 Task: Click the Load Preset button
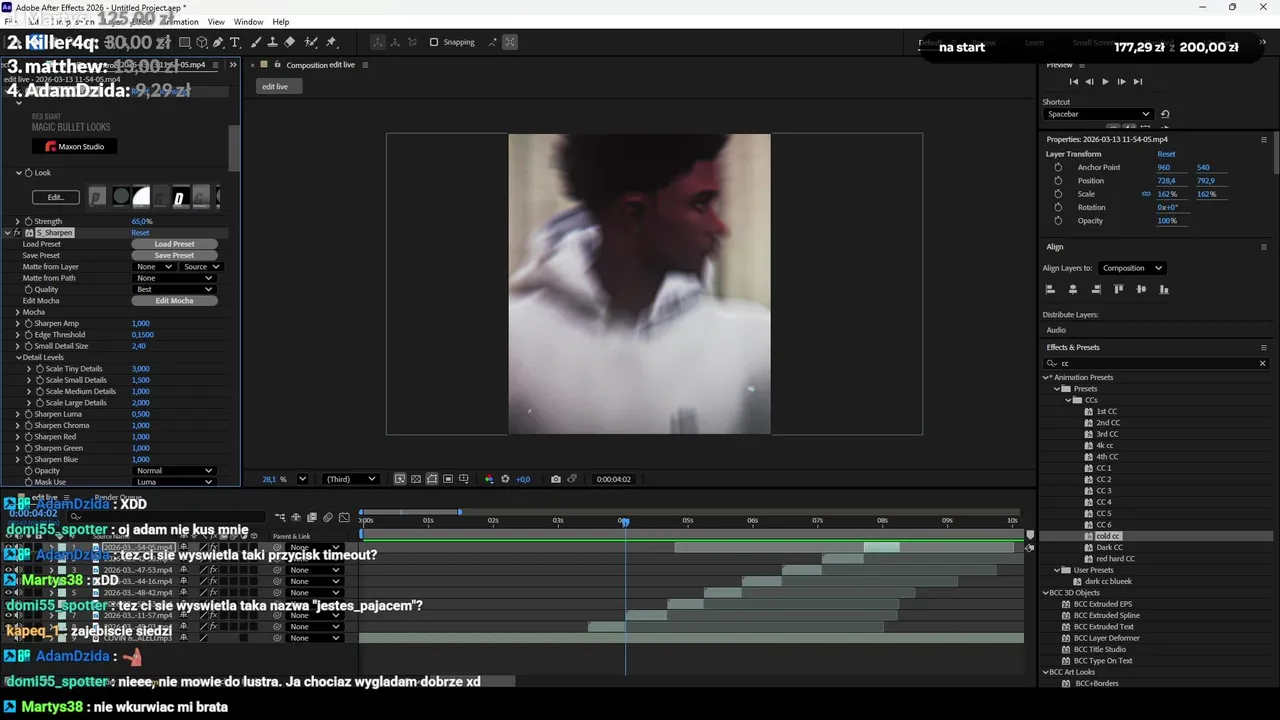pyautogui.click(x=174, y=244)
